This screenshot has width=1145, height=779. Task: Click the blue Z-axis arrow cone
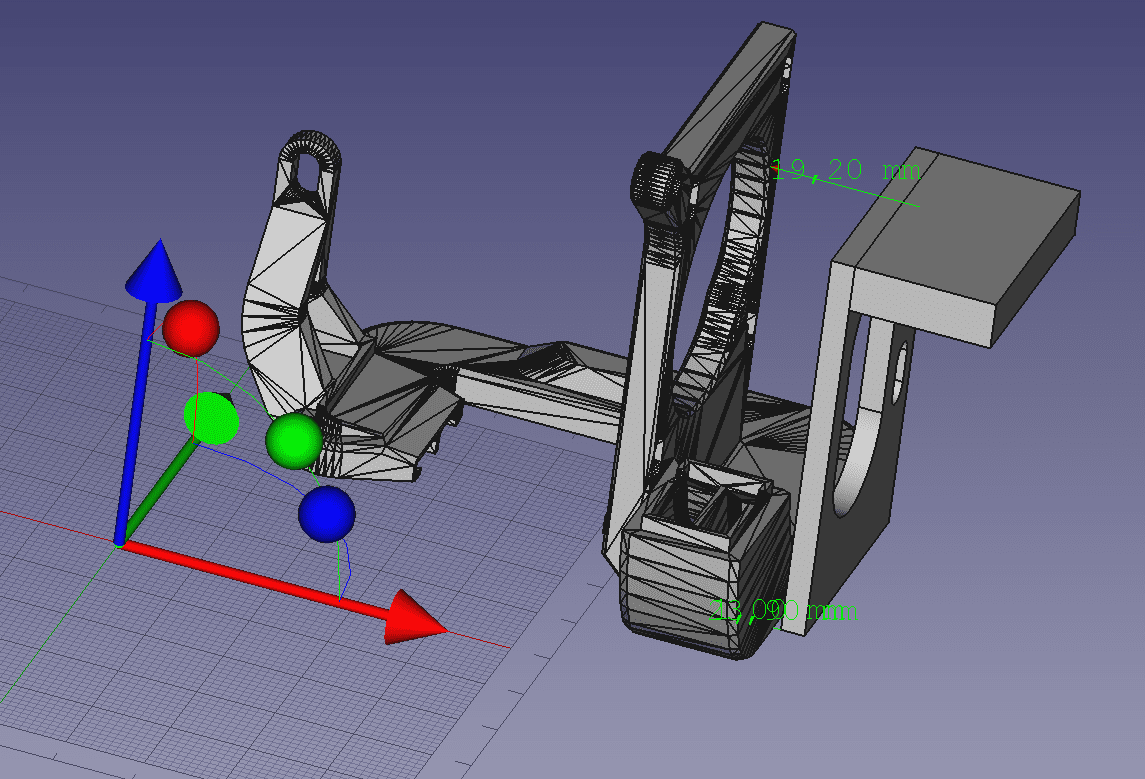(x=155, y=270)
